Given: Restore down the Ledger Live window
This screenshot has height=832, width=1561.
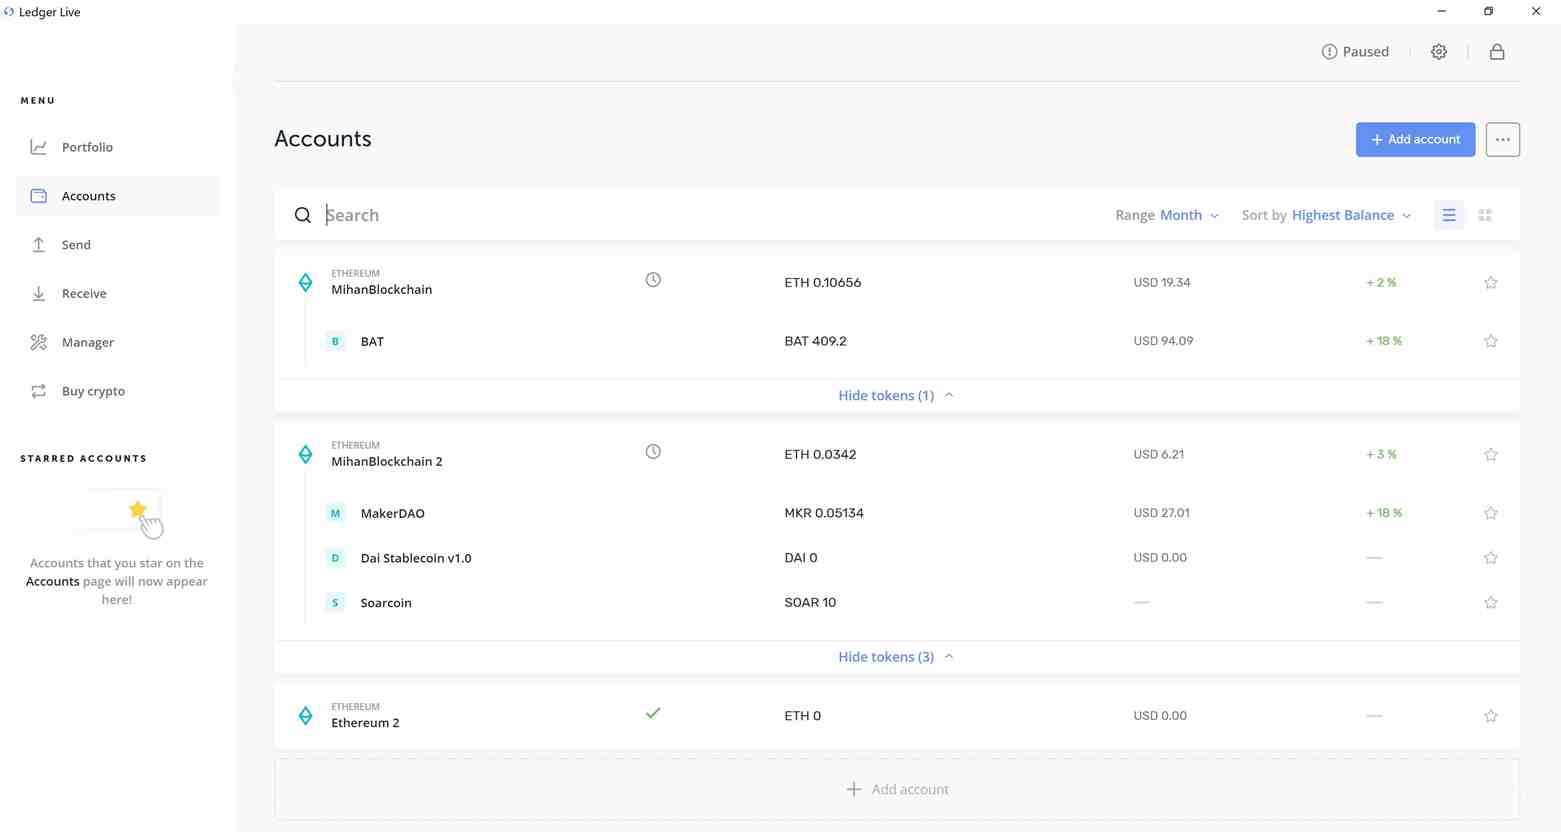Looking at the screenshot, I should [1488, 12].
